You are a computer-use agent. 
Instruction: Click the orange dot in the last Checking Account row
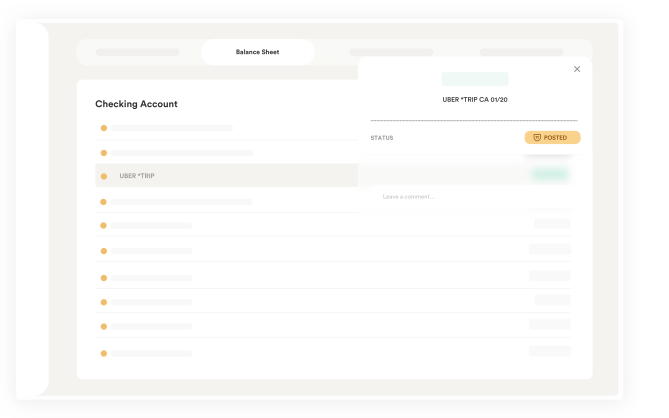pos(103,353)
